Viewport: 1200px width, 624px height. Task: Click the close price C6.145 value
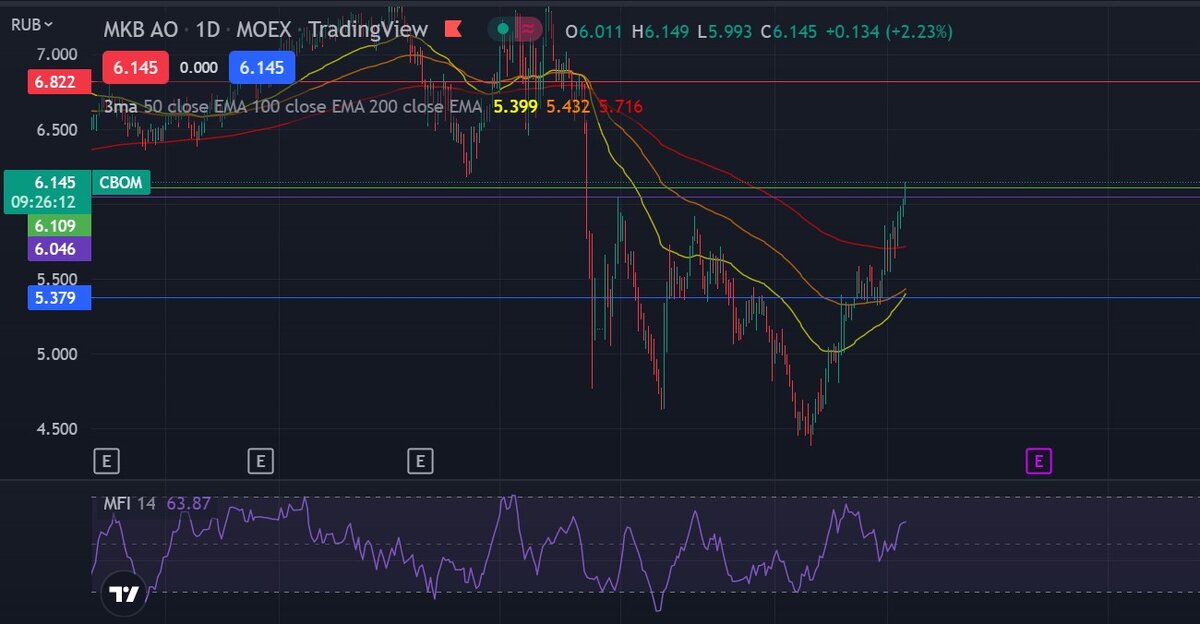[789, 32]
